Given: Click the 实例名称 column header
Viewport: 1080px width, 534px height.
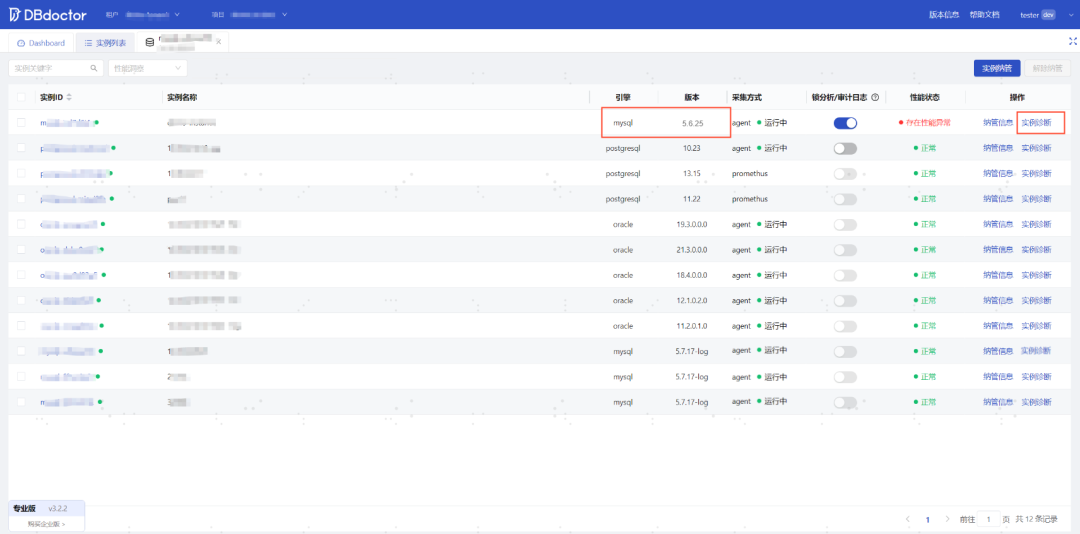Looking at the screenshot, I should click(x=183, y=97).
